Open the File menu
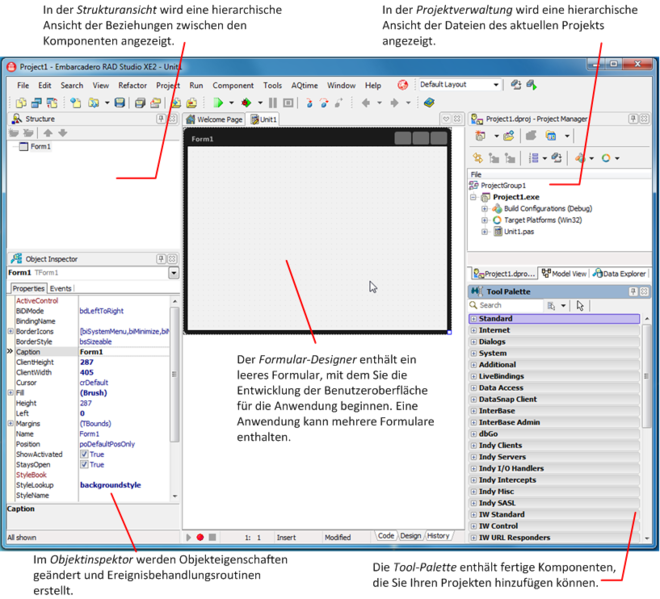Image resolution: width=660 pixels, height=599 pixels. click(x=23, y=85)
